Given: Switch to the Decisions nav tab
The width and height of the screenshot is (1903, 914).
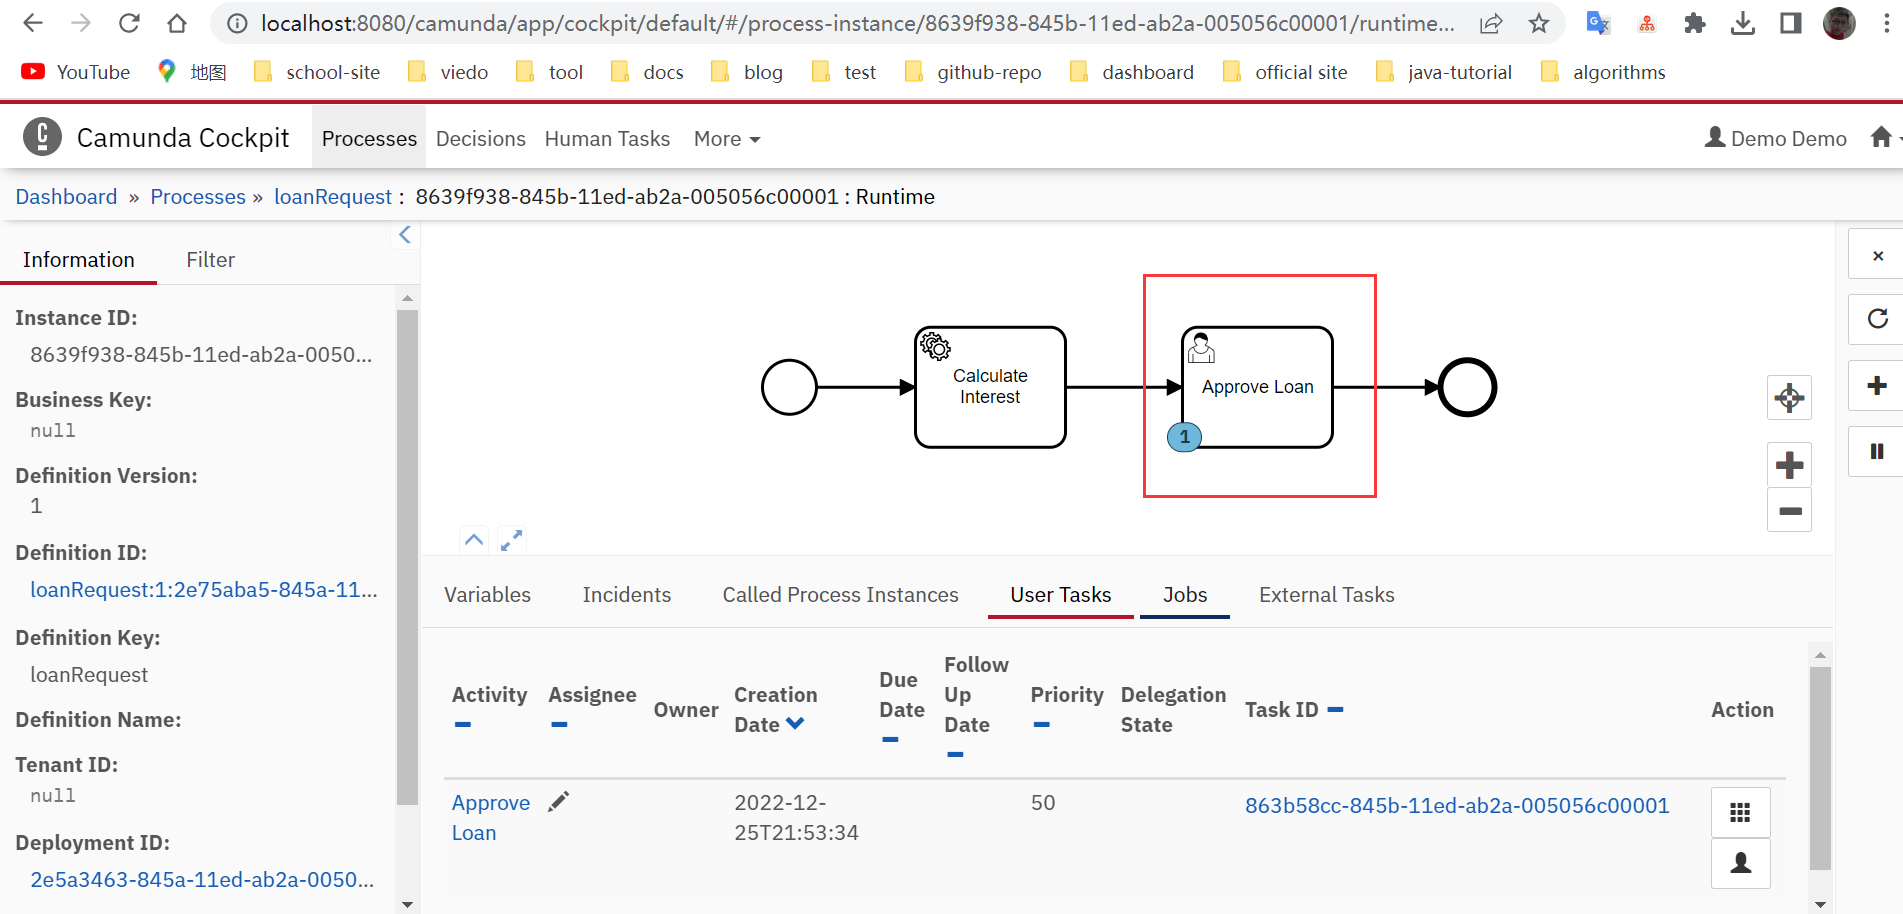Looking at the screenshot, I should click(x=480, y=139).
